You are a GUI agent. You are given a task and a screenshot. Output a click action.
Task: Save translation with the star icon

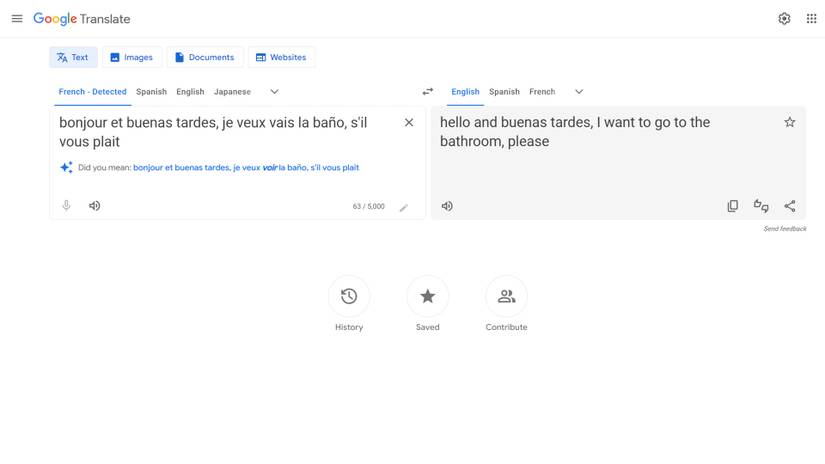point(790,123)
